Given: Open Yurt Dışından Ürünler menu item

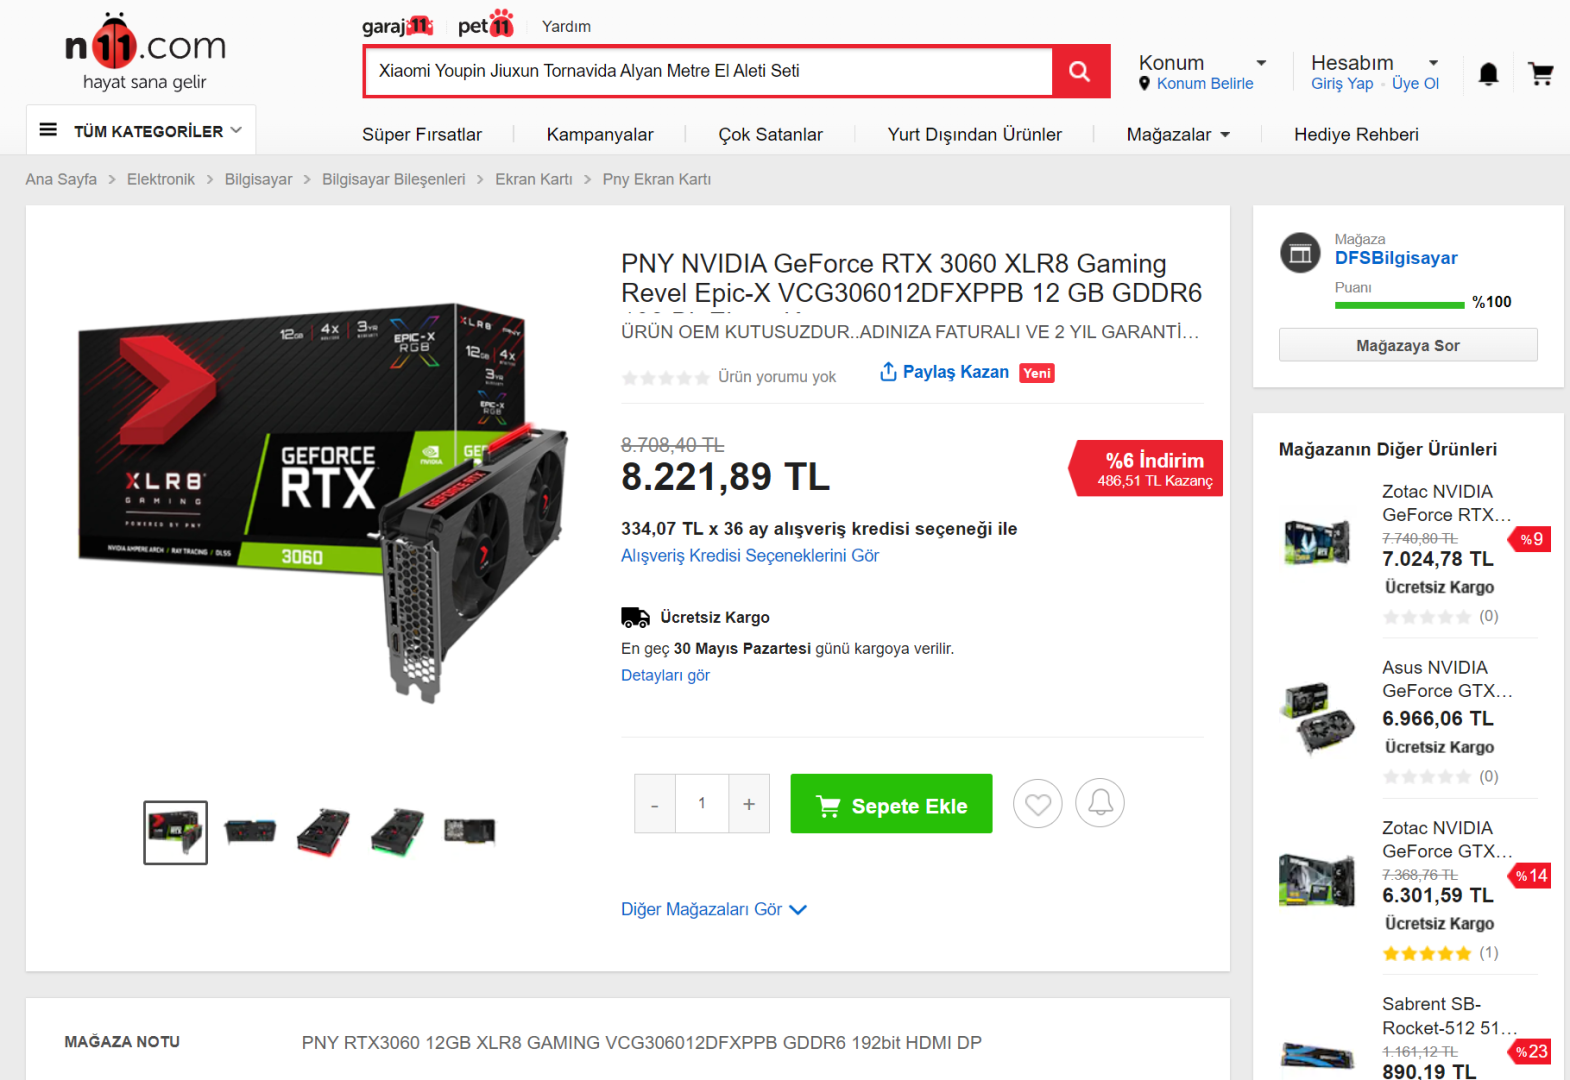Looking at the screenshot, I should 975,134.
